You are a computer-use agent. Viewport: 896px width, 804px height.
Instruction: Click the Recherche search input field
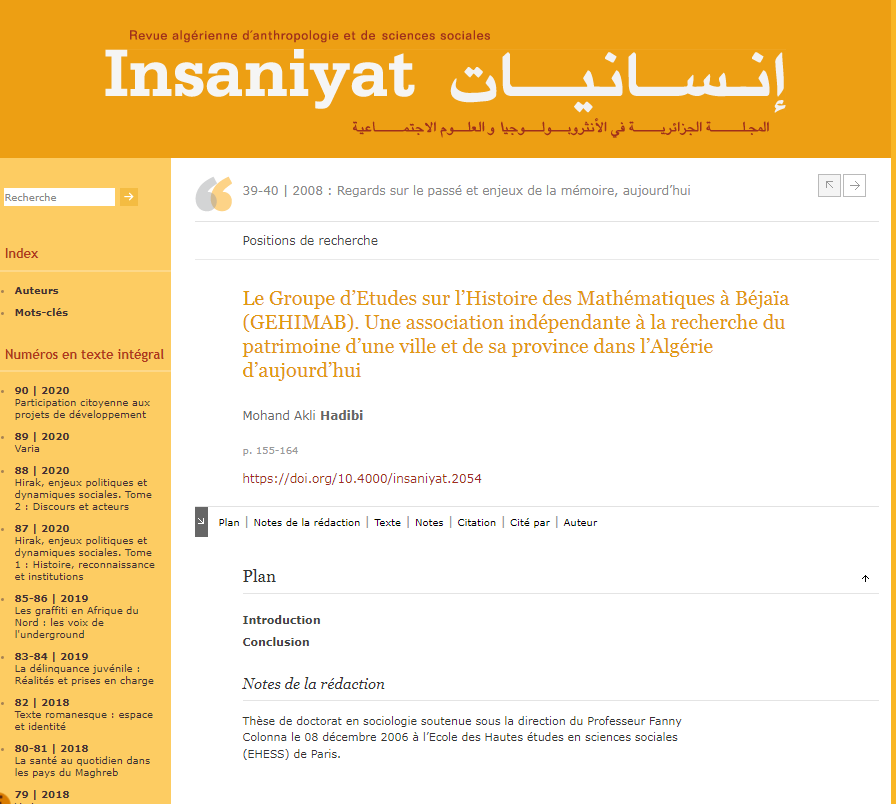pyautogui.click(x=59, y=197)
